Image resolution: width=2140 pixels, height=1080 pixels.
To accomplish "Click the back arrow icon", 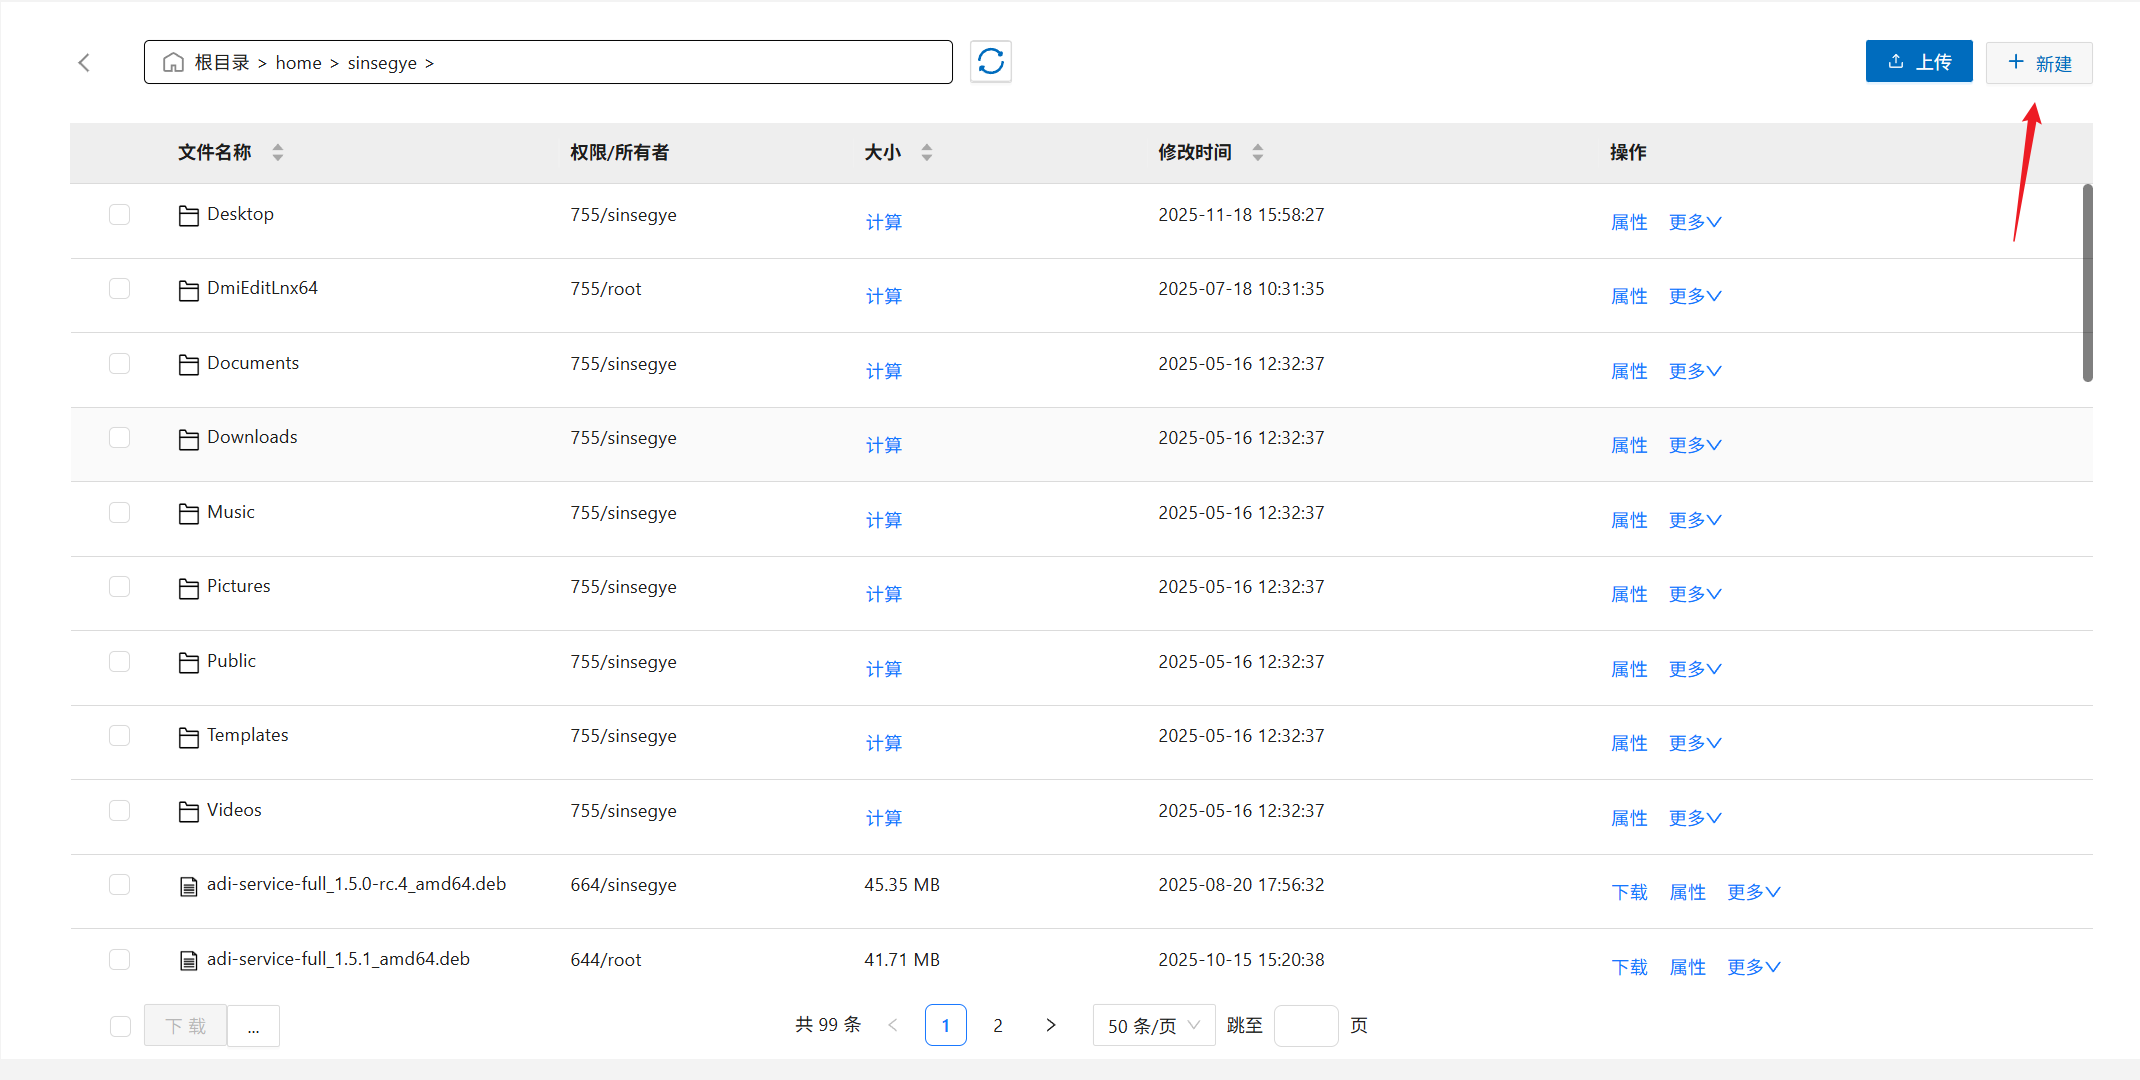I will point(84,63).
